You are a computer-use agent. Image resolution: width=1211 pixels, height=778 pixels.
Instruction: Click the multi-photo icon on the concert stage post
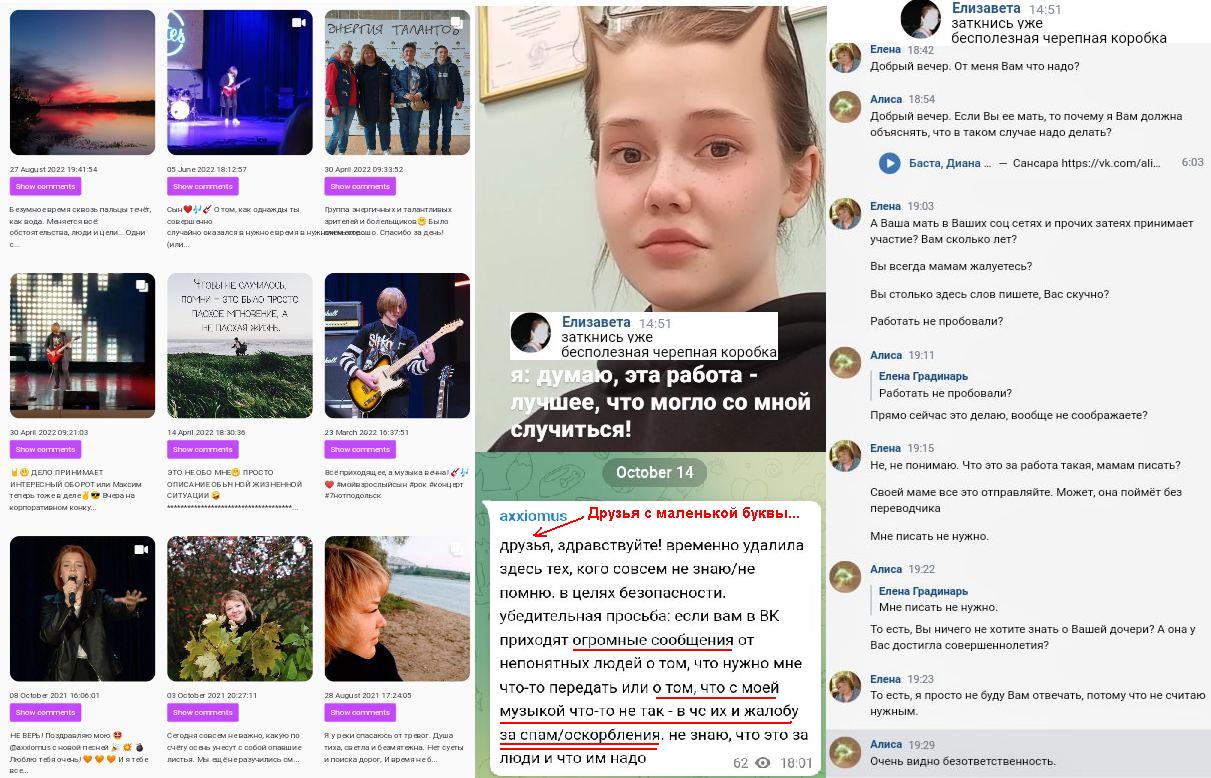pos(141,286)
